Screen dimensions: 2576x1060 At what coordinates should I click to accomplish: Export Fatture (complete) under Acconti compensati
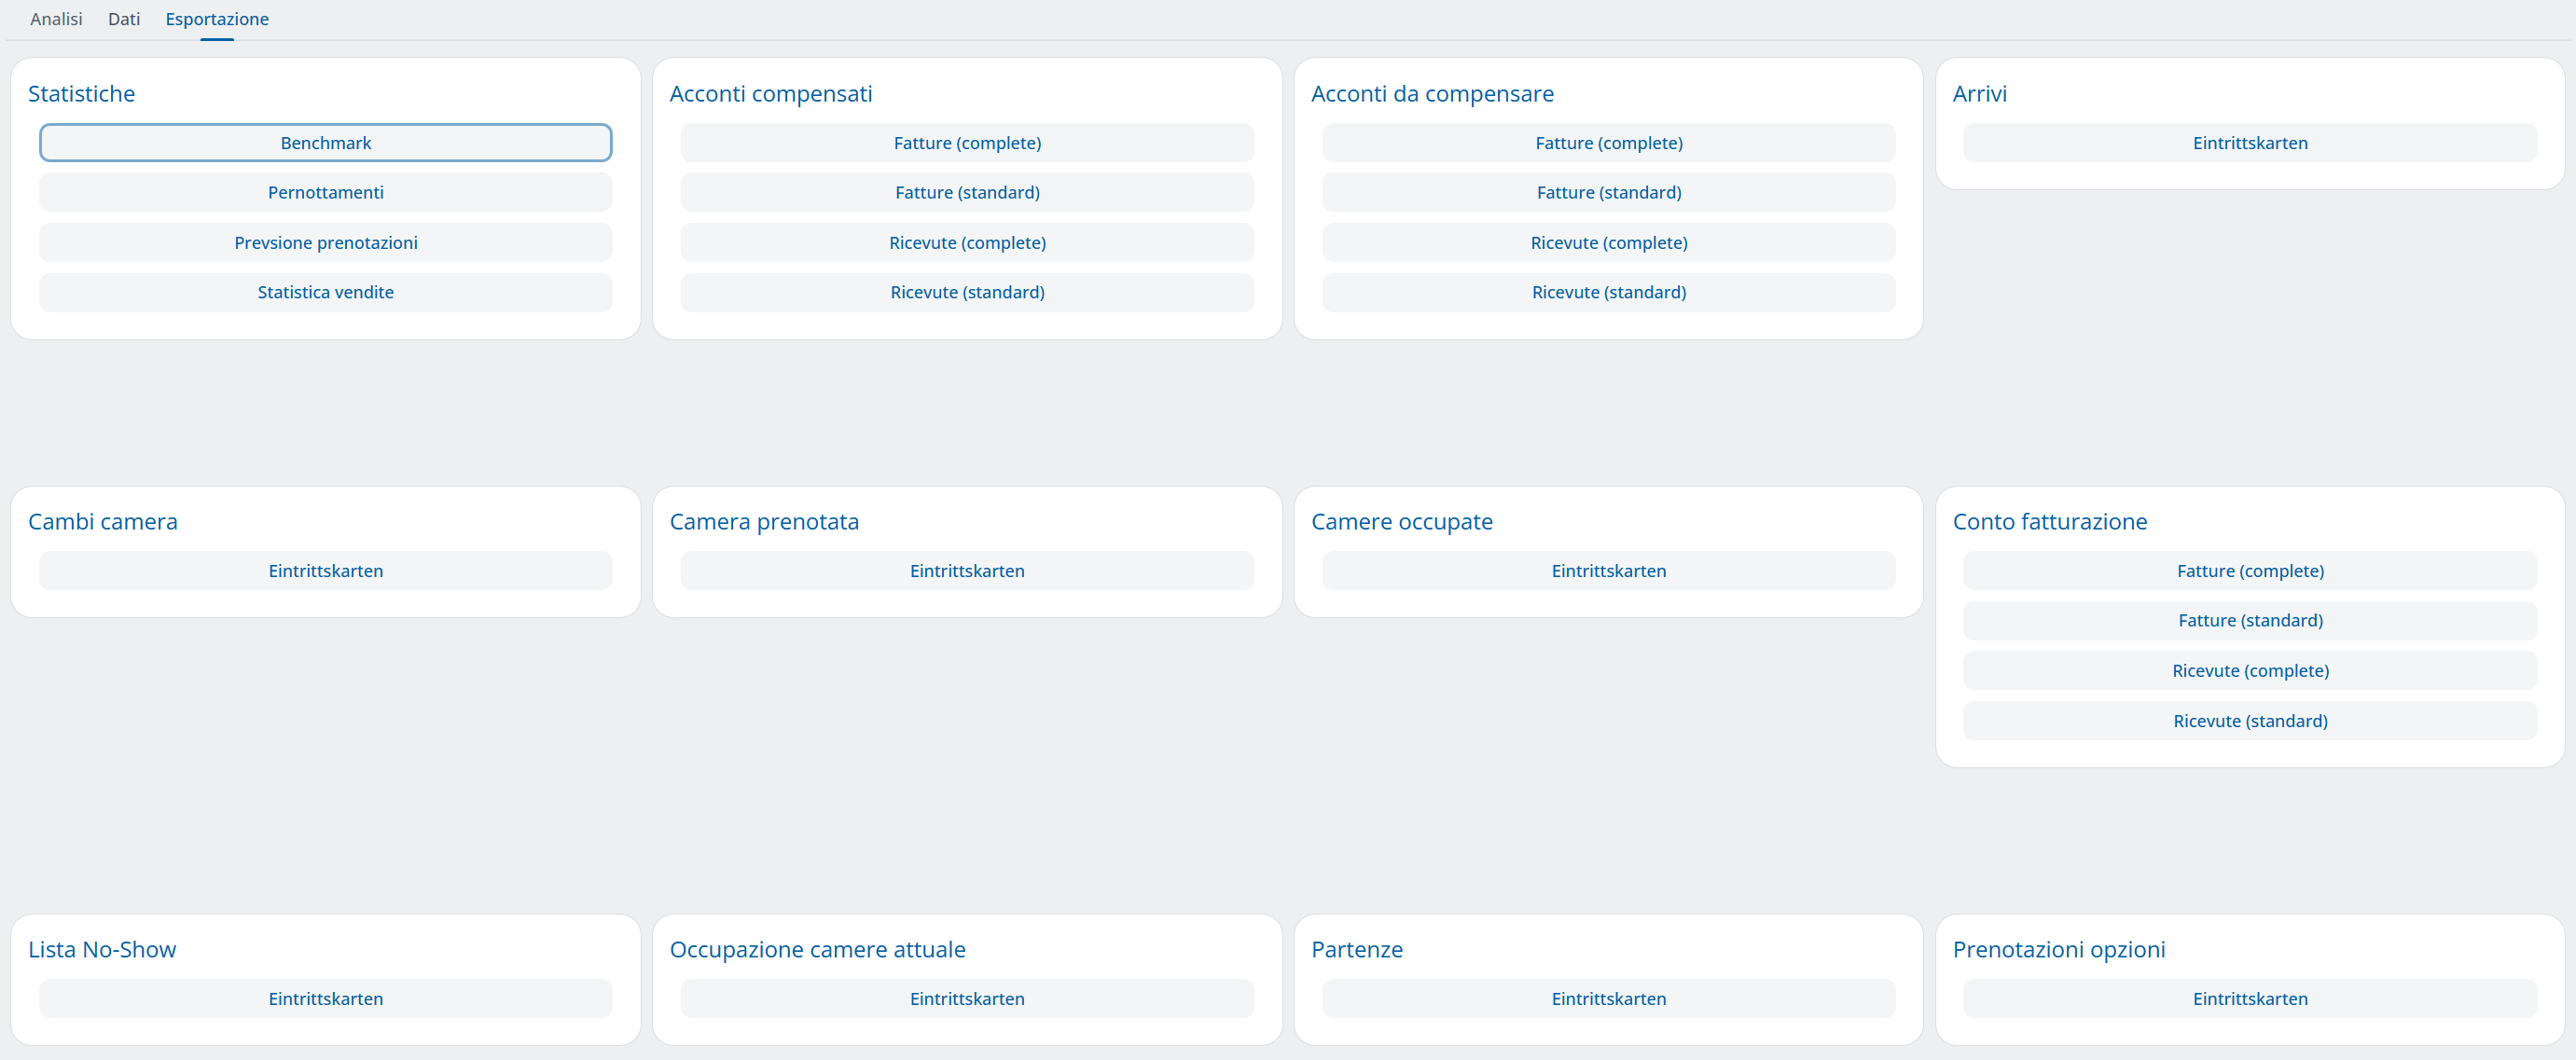[x=967, y=143]
